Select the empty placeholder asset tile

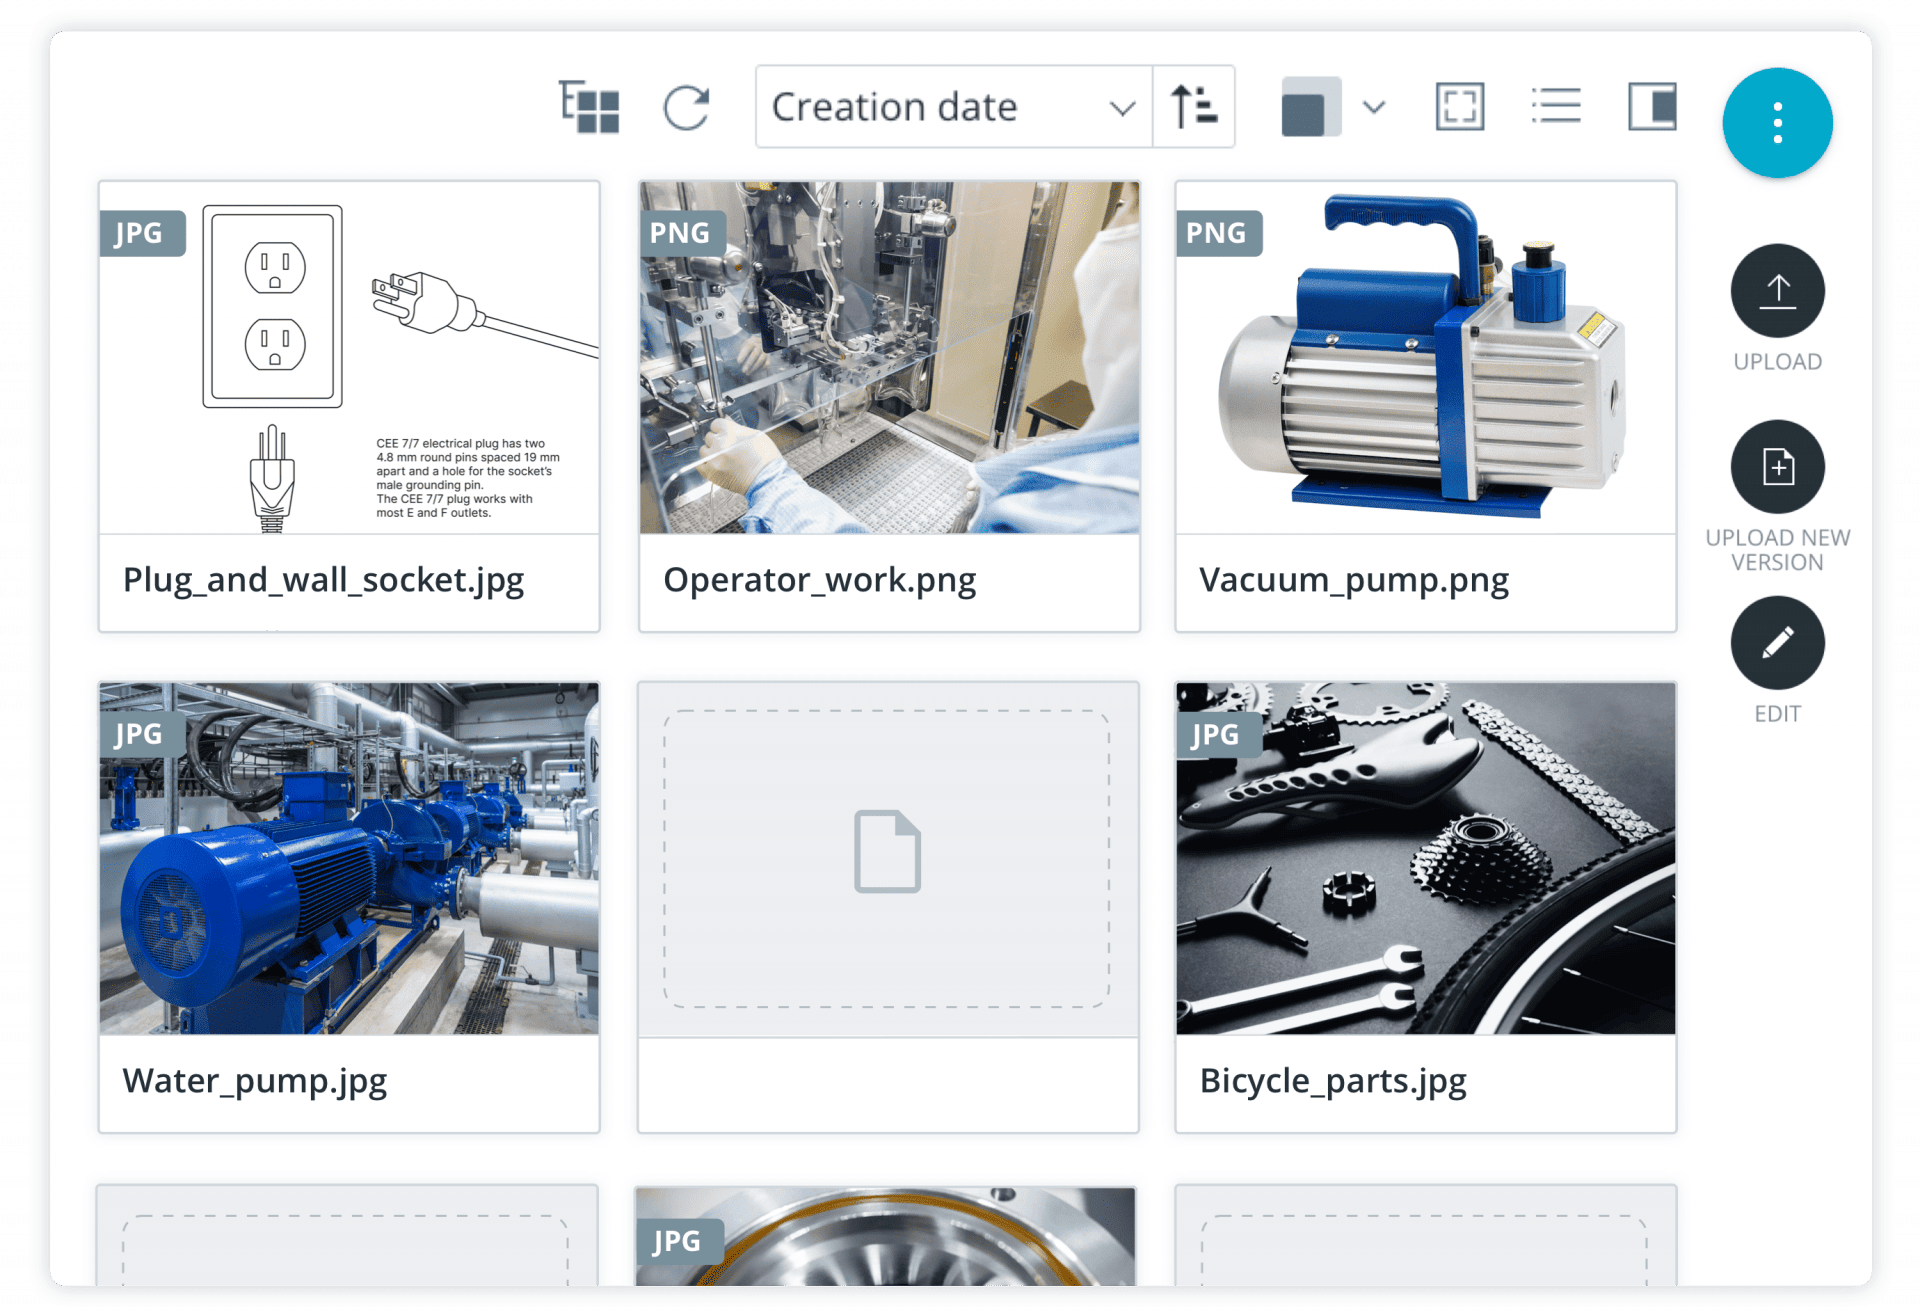pos(887,852)
